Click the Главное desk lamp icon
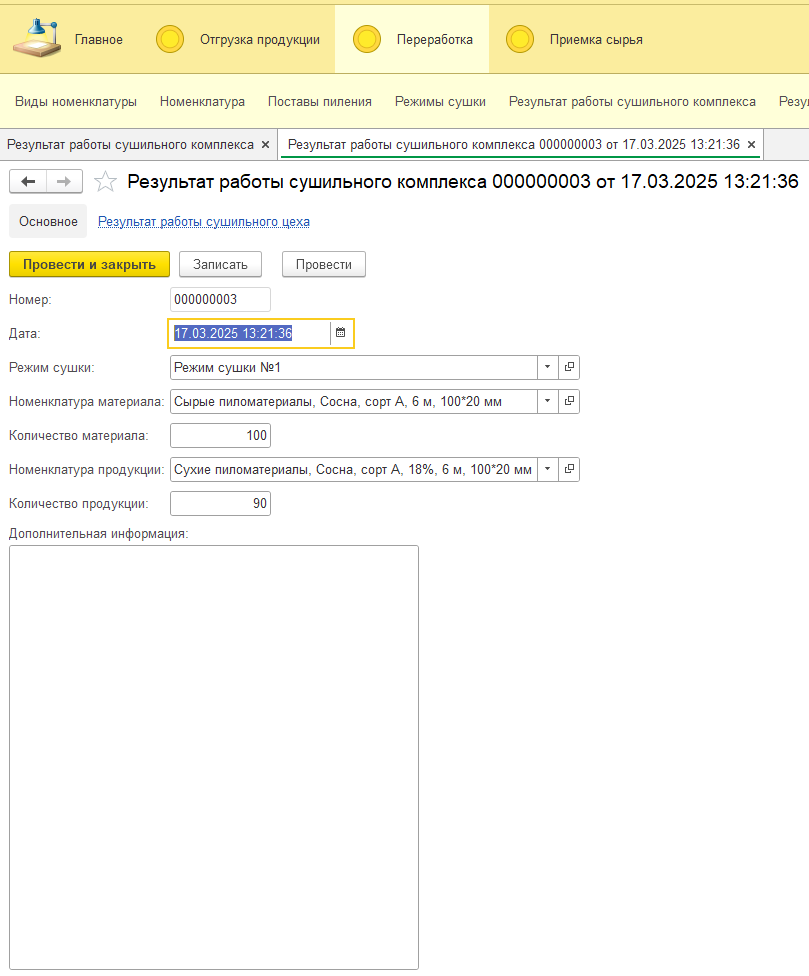The height and width of the screenshot is (976, 809). click(x=36, y=39)
